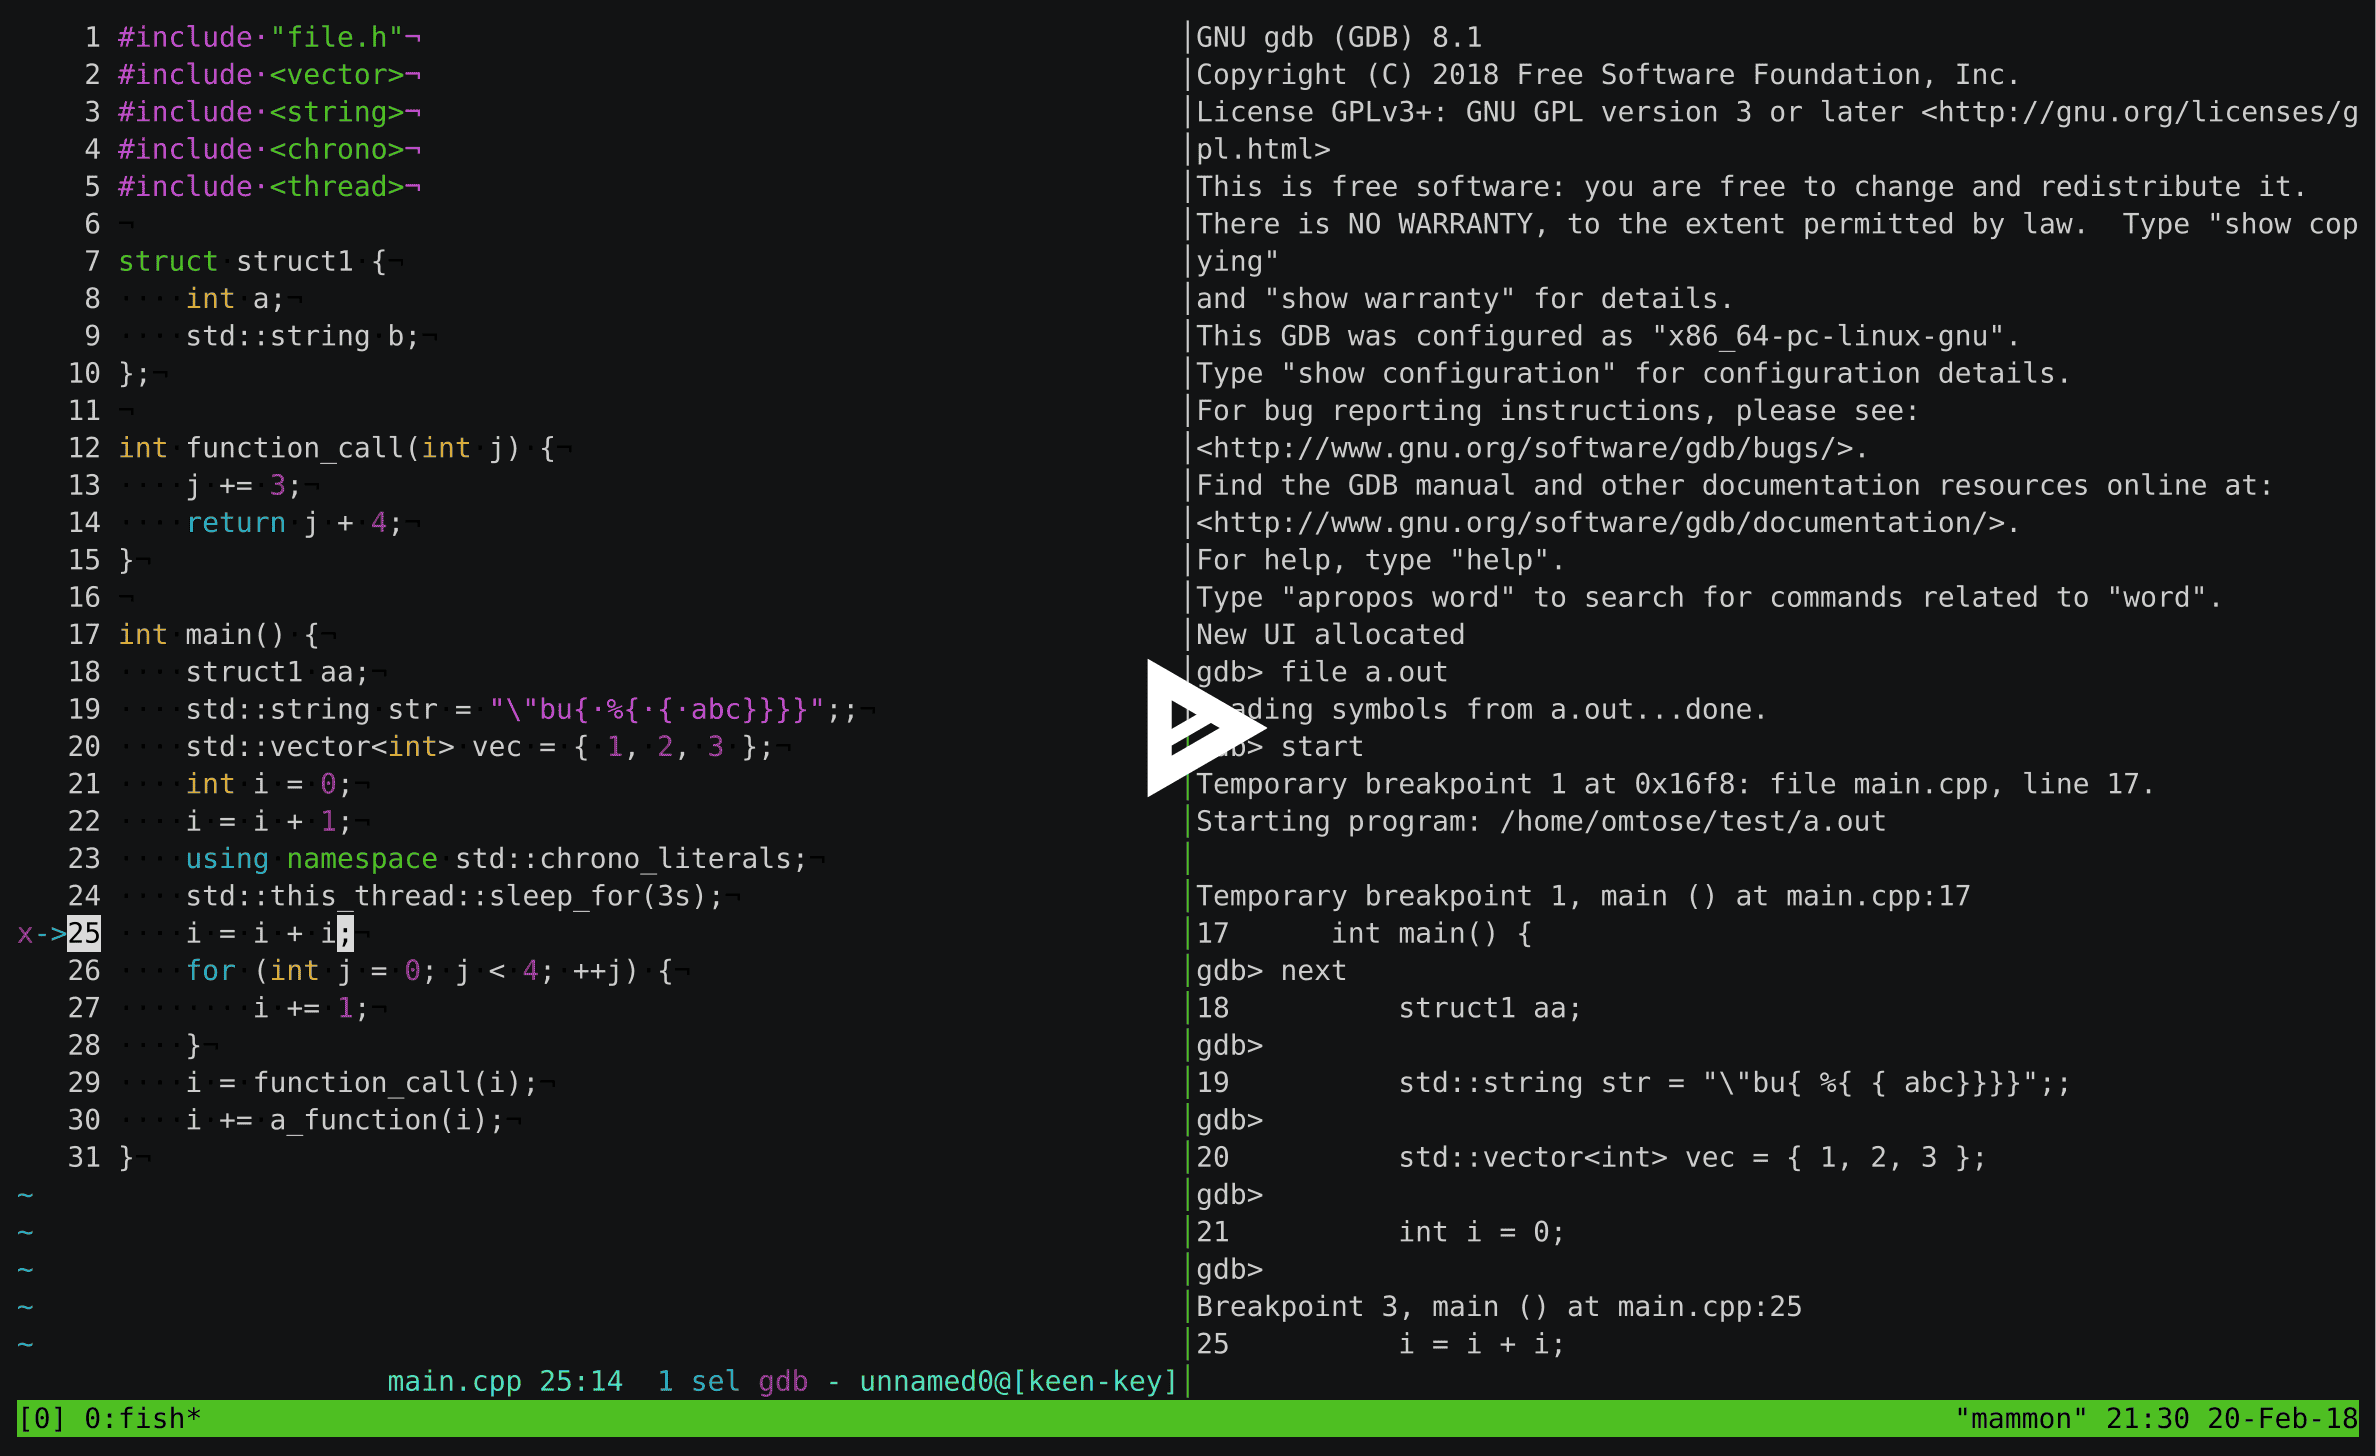Viewport: 2376px width, 1456px height.
Task: Click 'using namespace std::chrono_literals;' on line 23
Action: 497,858
